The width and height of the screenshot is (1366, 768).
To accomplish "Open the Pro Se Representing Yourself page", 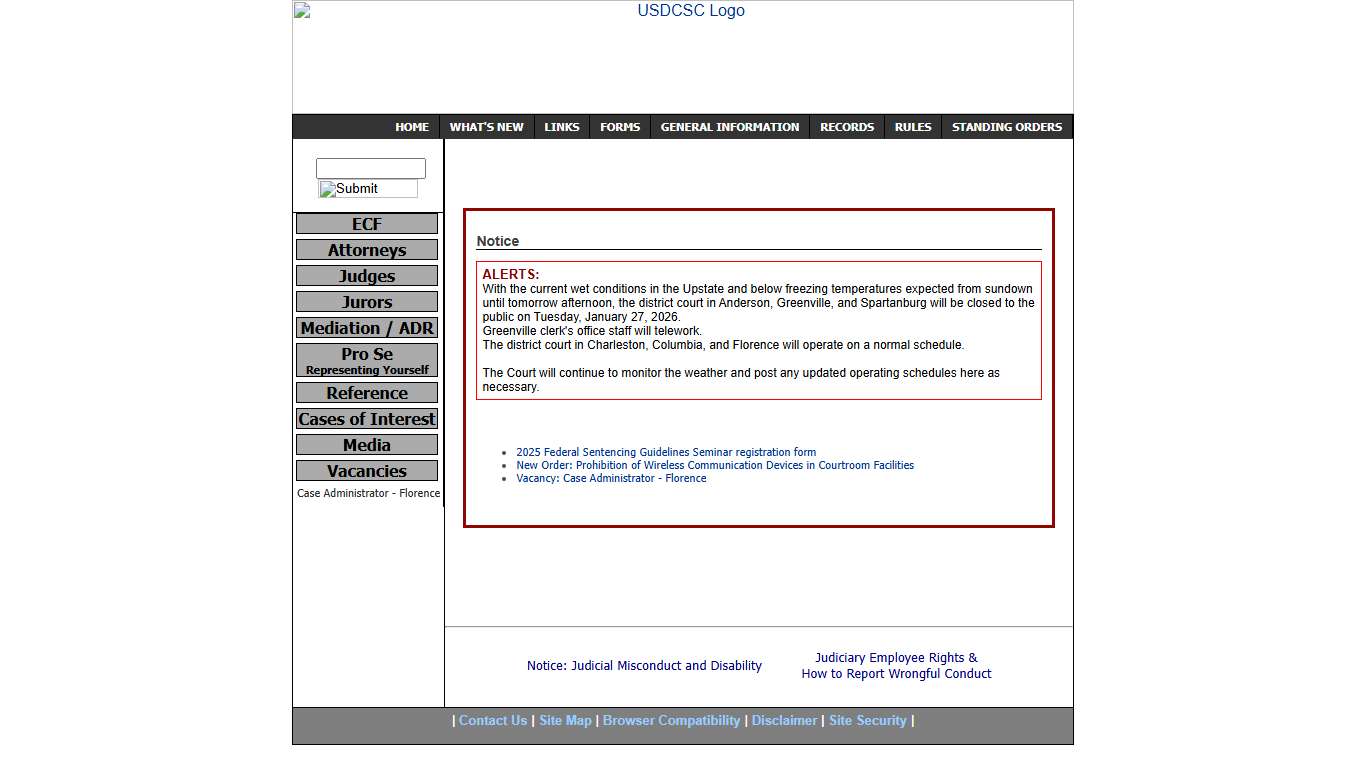I will click(366, 360).
